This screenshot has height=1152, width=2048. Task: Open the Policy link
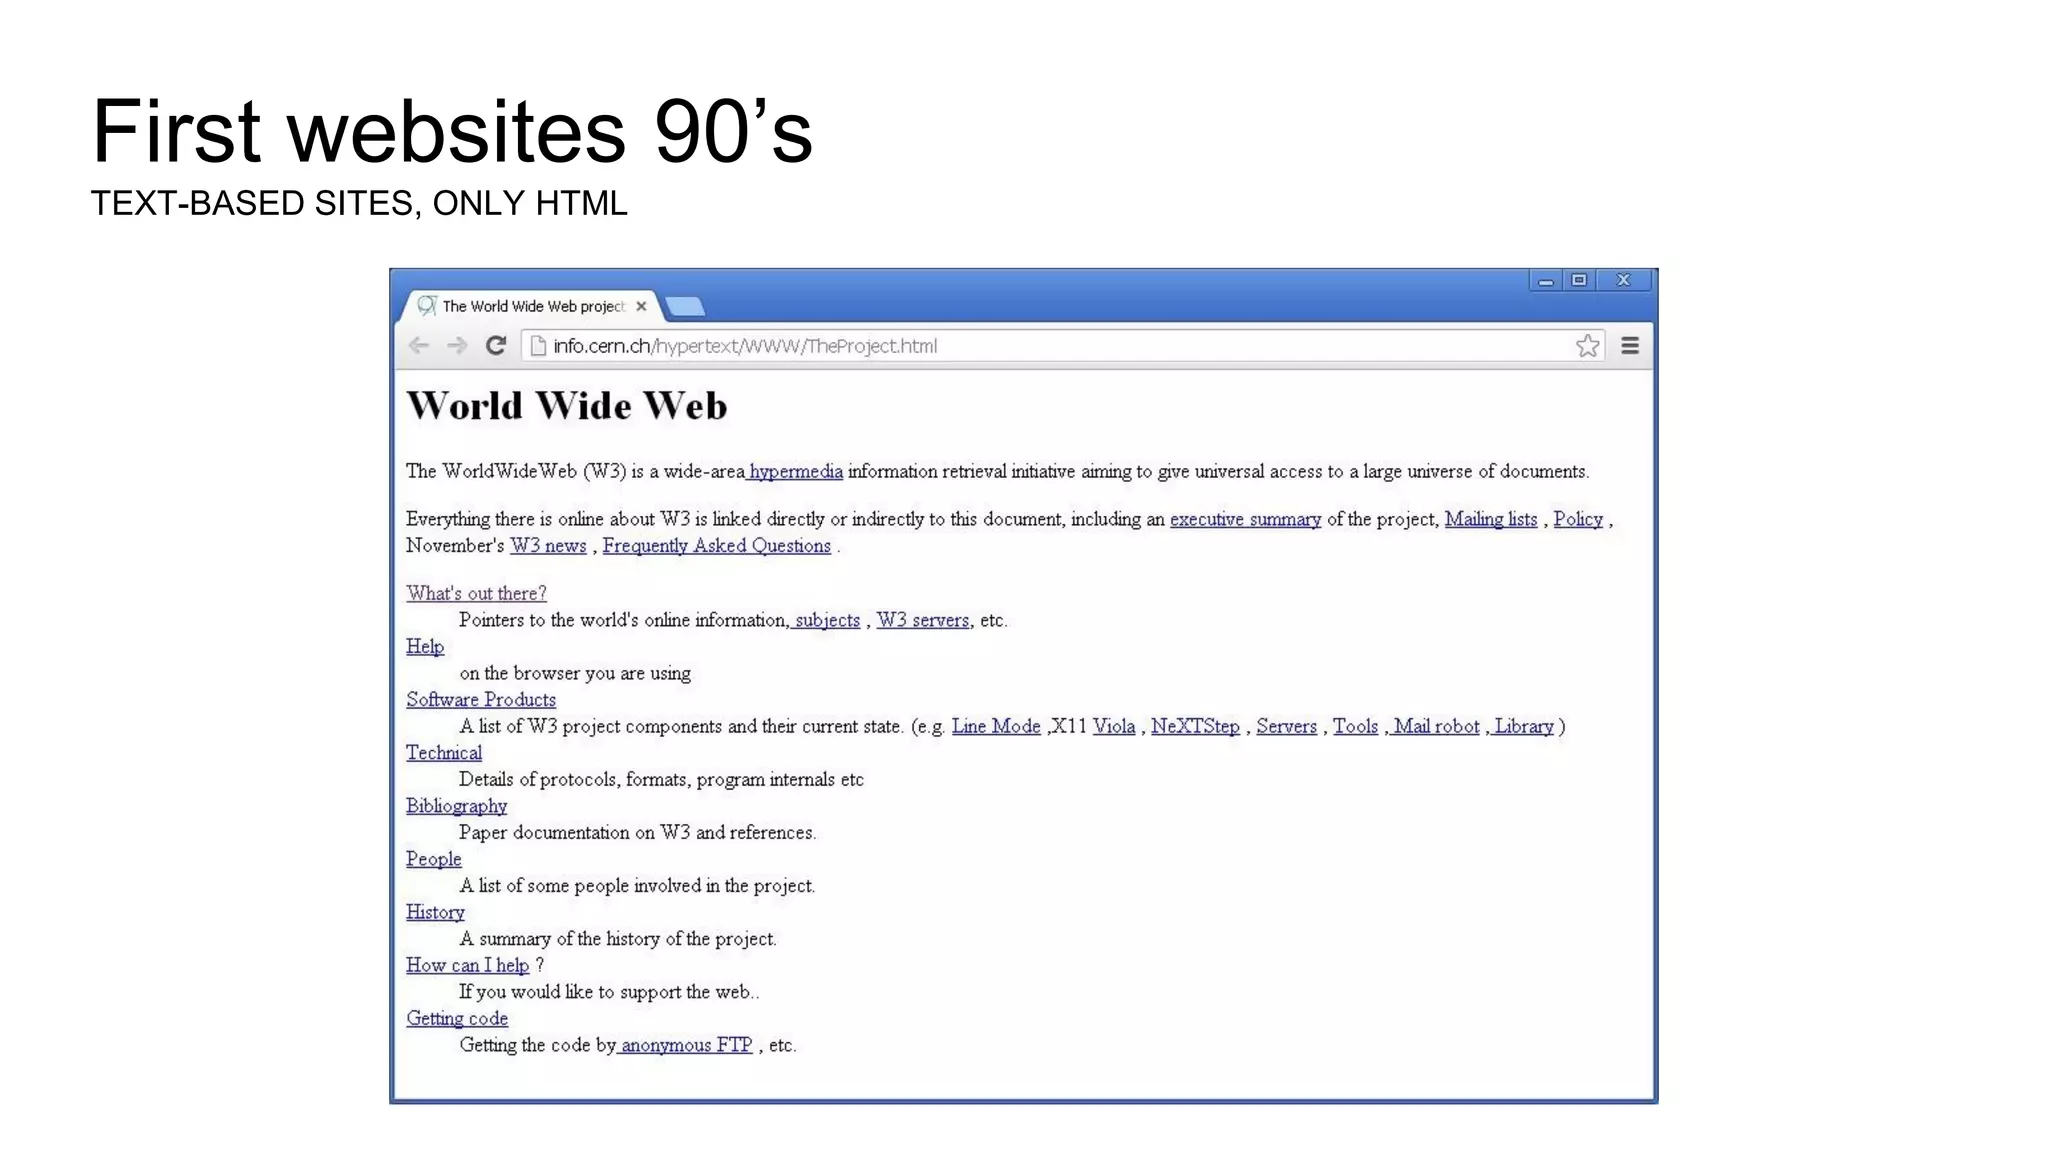coord(1577,519)
